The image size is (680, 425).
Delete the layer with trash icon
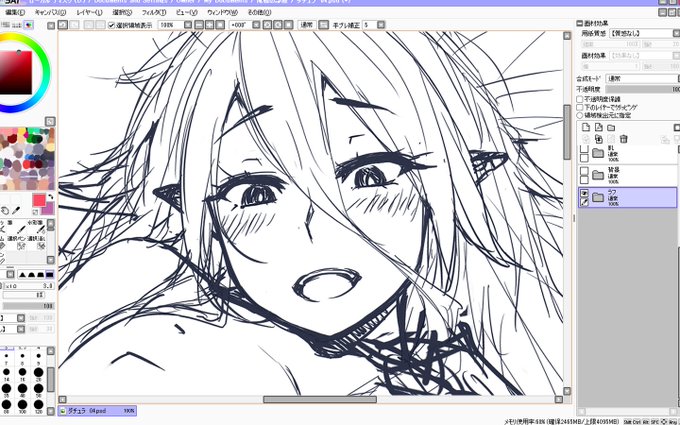pyautogui.click(x=624, y=139)
